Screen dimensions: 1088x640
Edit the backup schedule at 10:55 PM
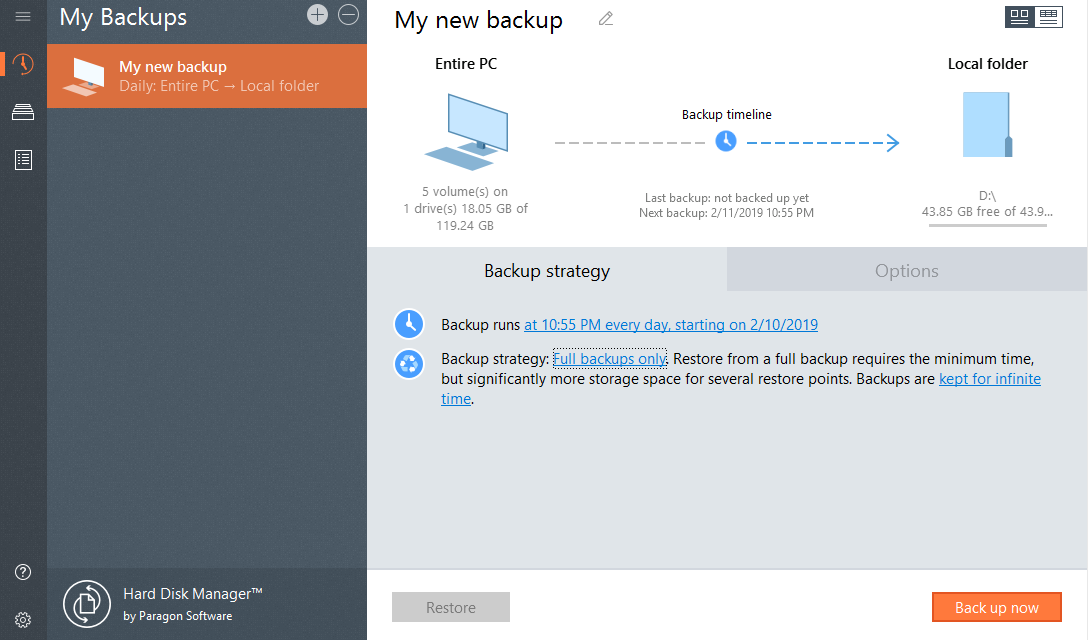tap(671, 325)
